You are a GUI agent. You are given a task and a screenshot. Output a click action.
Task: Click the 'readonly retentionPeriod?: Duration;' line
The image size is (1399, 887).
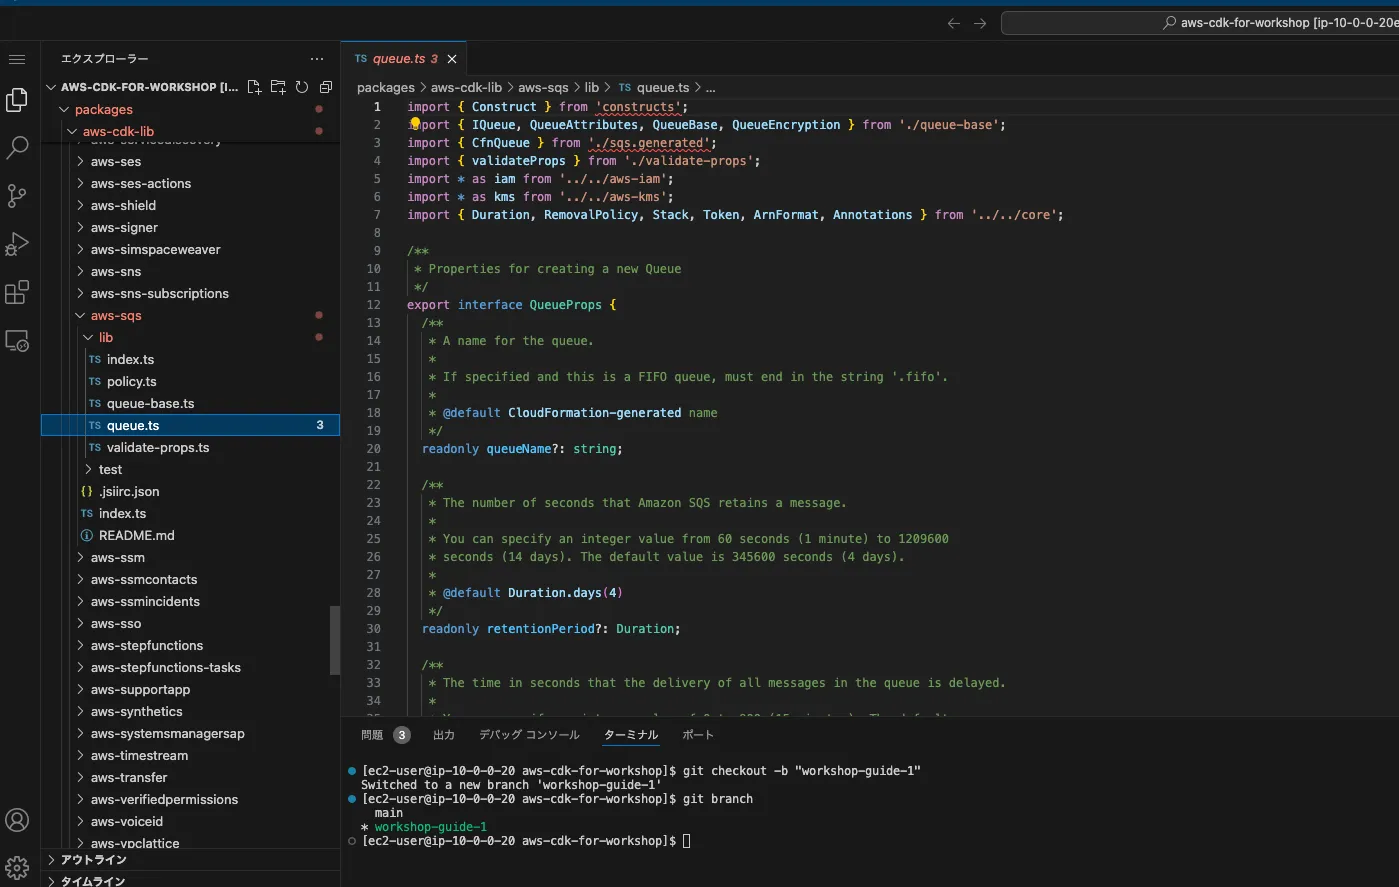click(551, 629)
